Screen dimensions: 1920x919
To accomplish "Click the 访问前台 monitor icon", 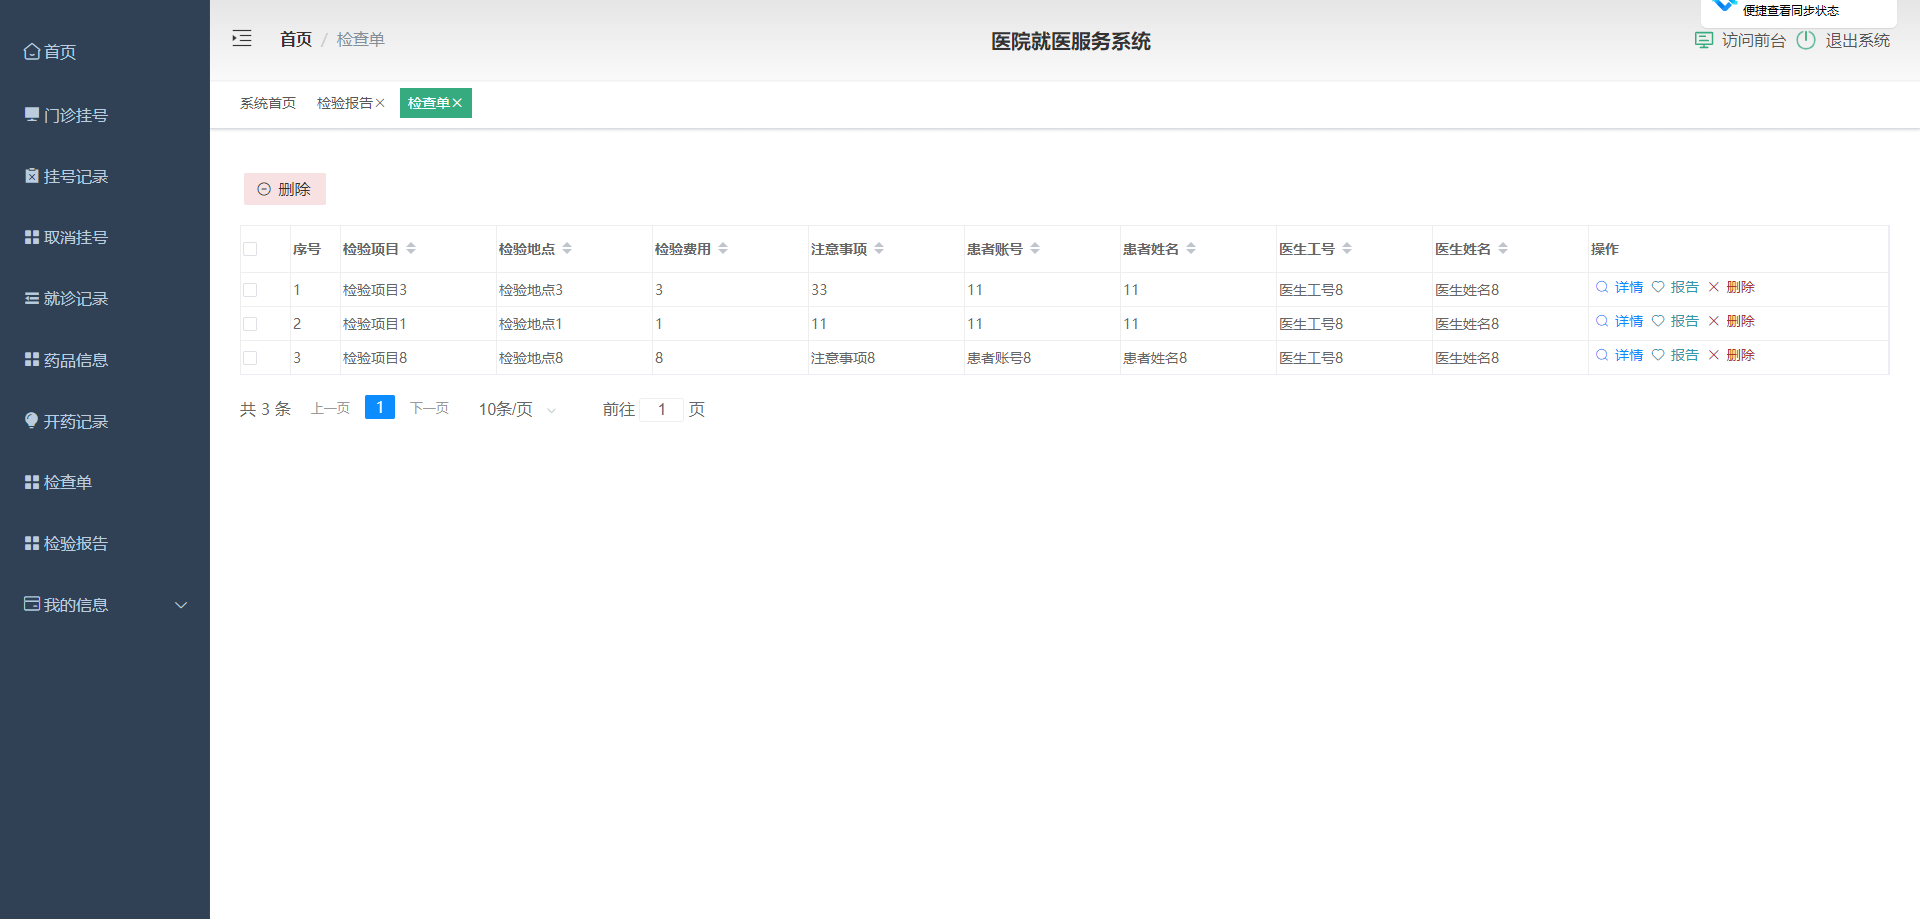I will point(1704,40).
